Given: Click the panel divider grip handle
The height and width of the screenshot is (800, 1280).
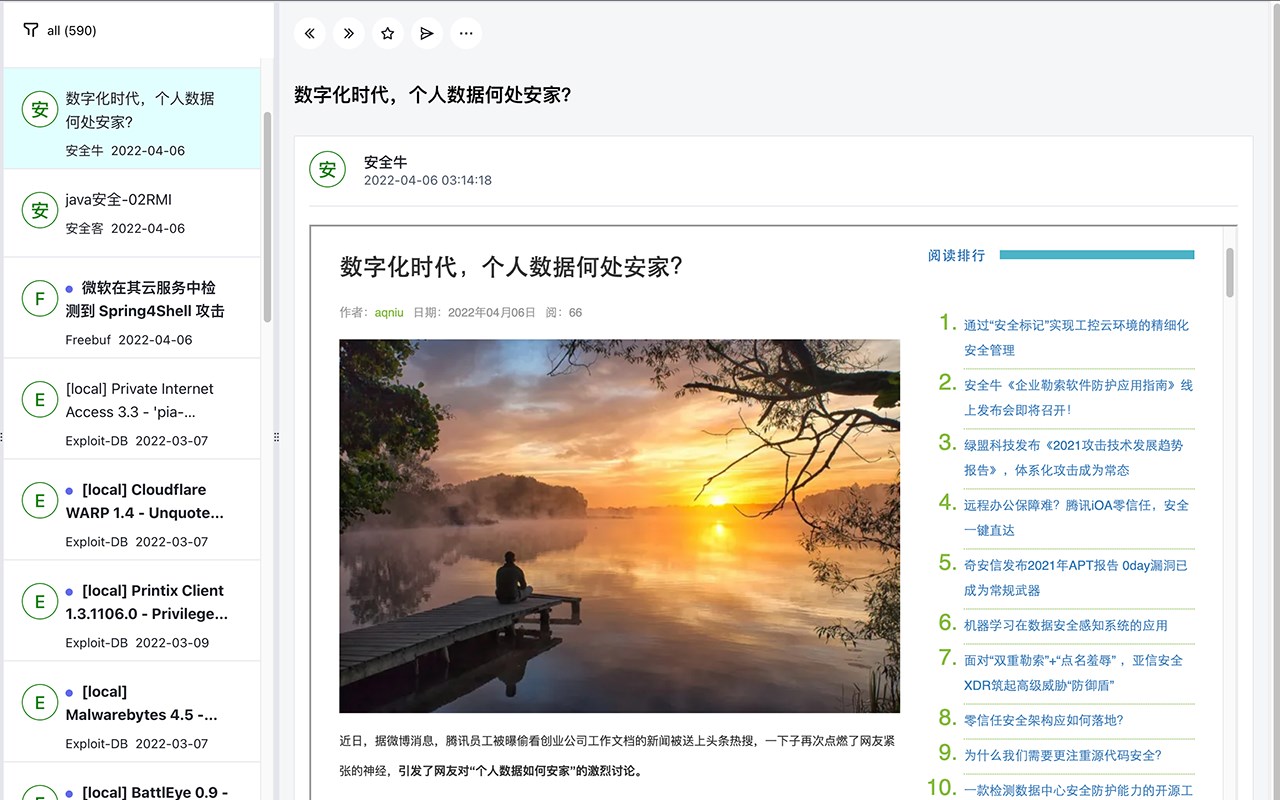Looking at the screenshot, I should [276, 437].
